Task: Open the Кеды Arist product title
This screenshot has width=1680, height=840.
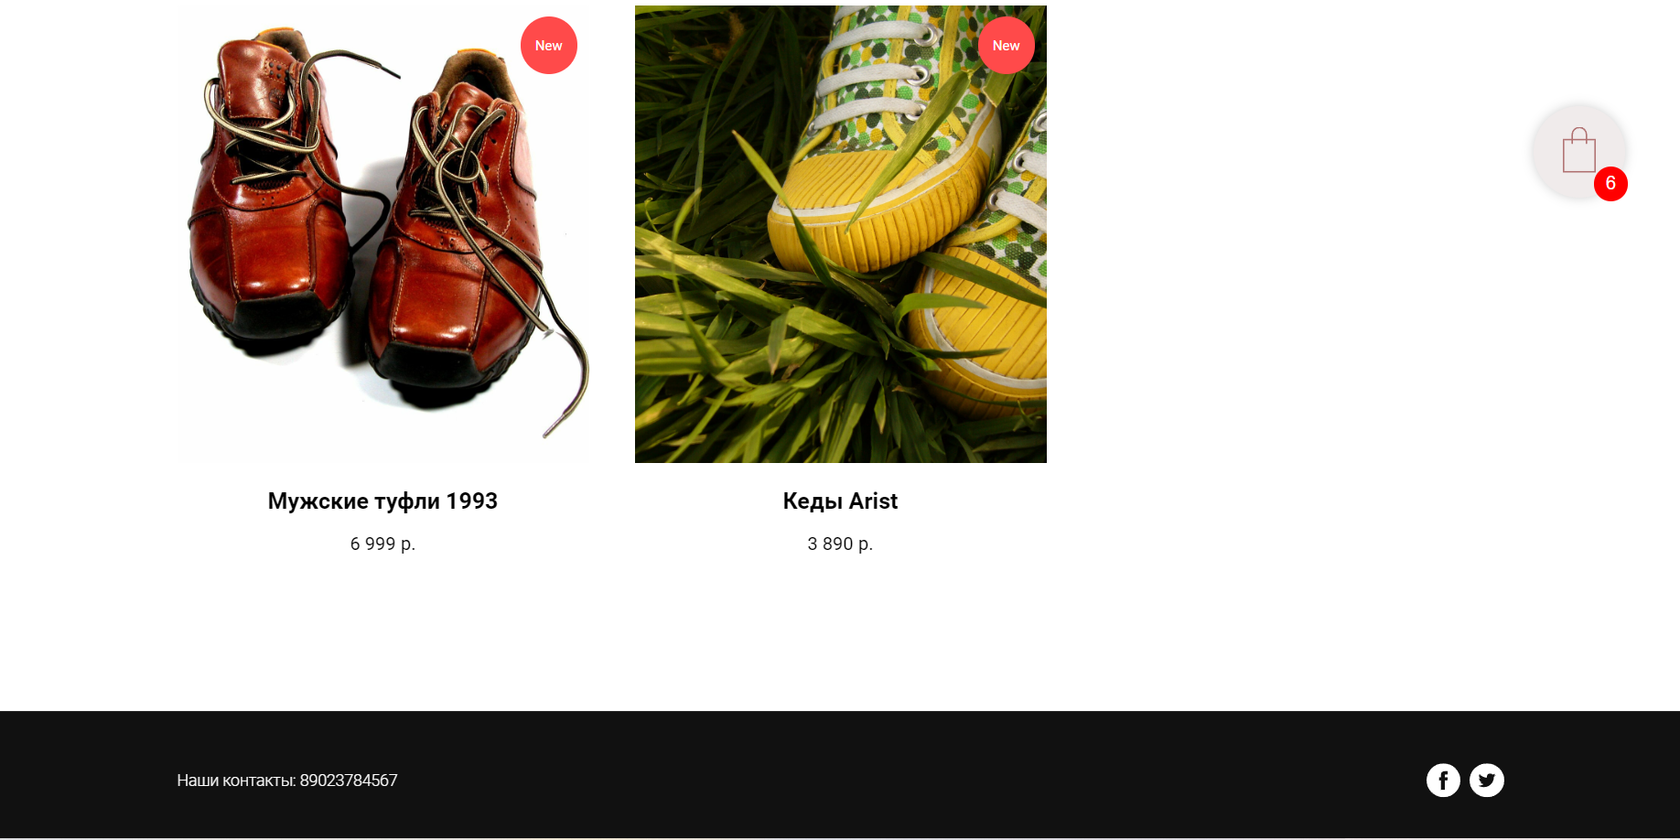Action: coord(840,501)
